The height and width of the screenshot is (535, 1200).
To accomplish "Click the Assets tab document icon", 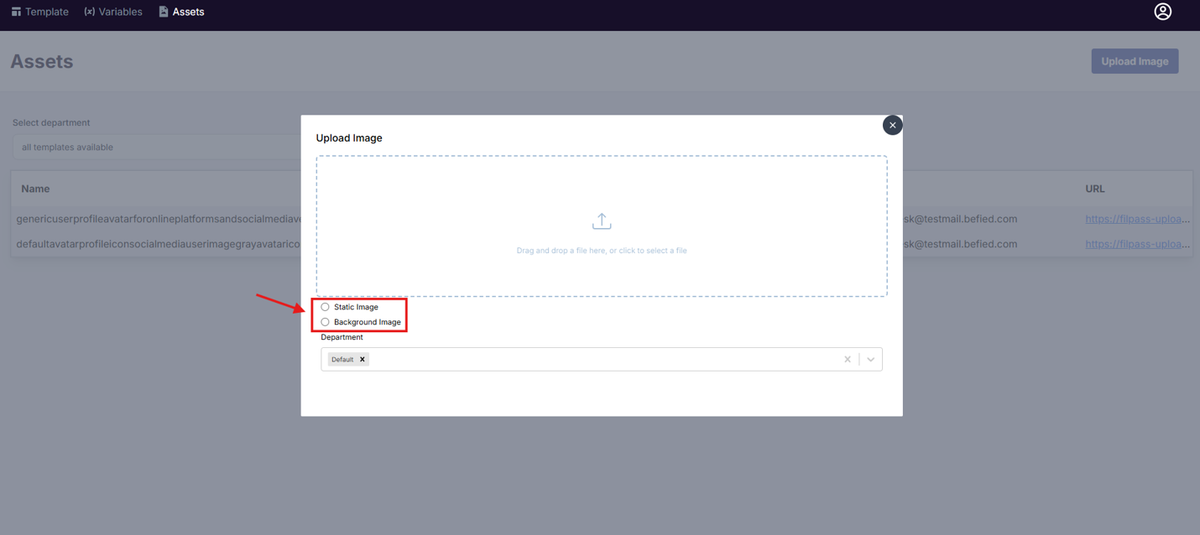I will tap(163, 12).
